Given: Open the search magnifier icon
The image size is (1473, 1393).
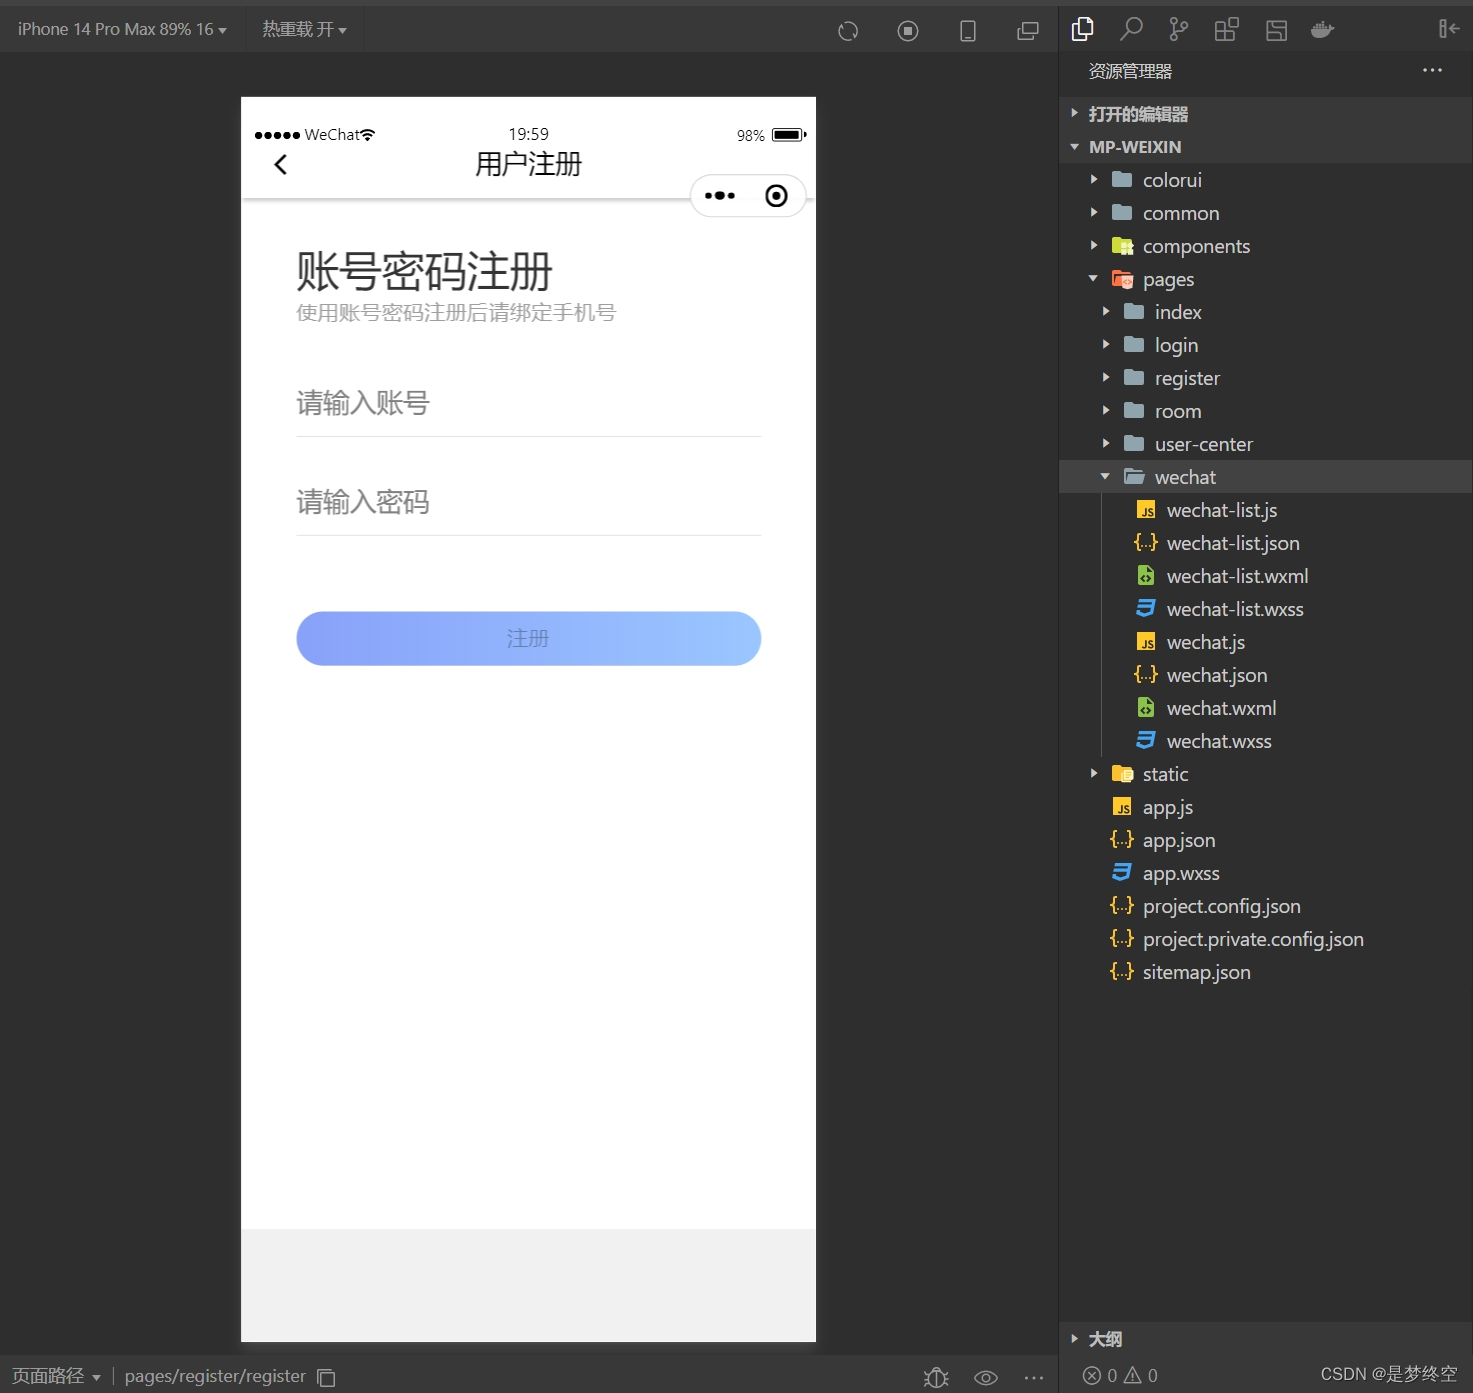Looking at the screenshot, I should [x=1131, y=29].
